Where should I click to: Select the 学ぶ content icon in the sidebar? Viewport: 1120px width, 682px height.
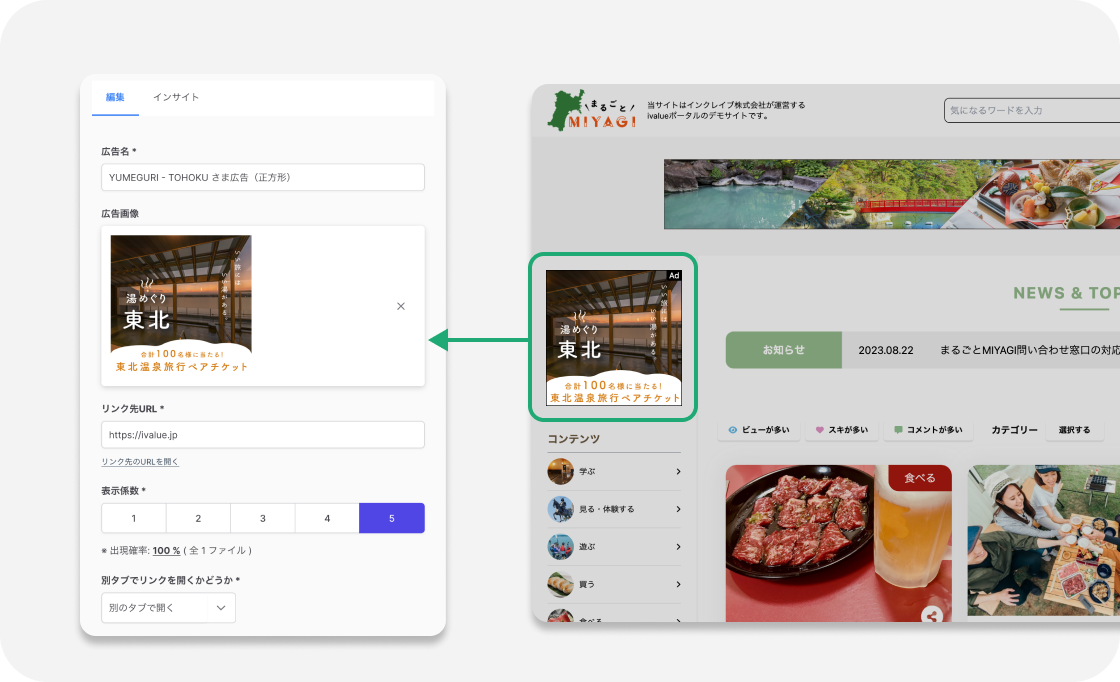click(561, 471)
